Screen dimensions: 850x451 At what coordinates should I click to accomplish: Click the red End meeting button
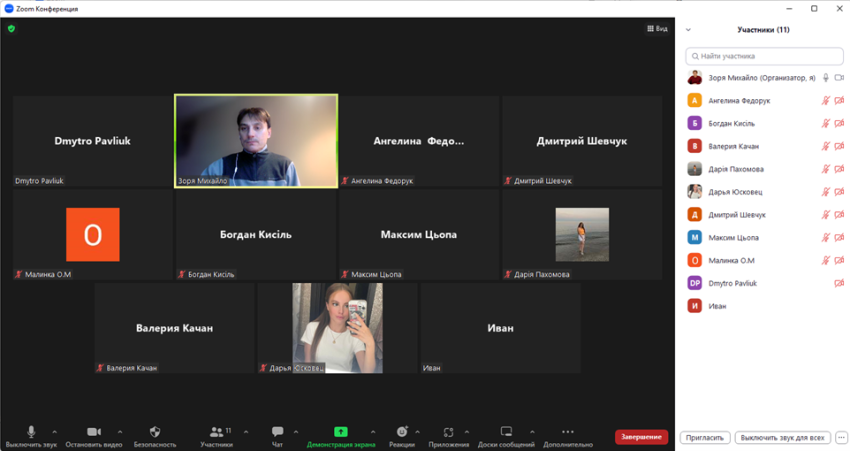[x=641, y=437]
